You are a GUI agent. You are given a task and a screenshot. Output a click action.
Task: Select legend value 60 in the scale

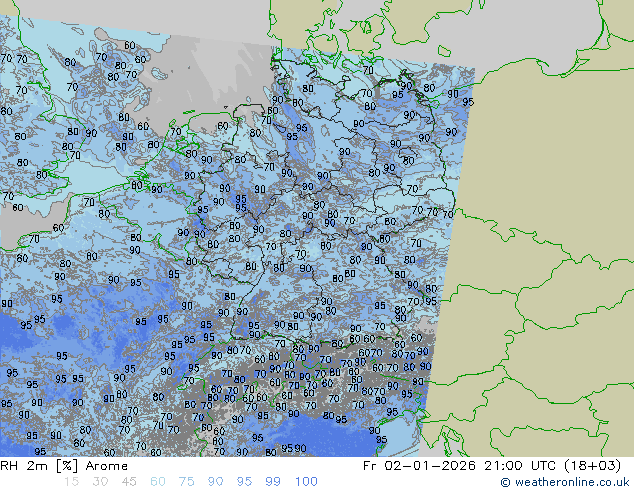(158, 482)
